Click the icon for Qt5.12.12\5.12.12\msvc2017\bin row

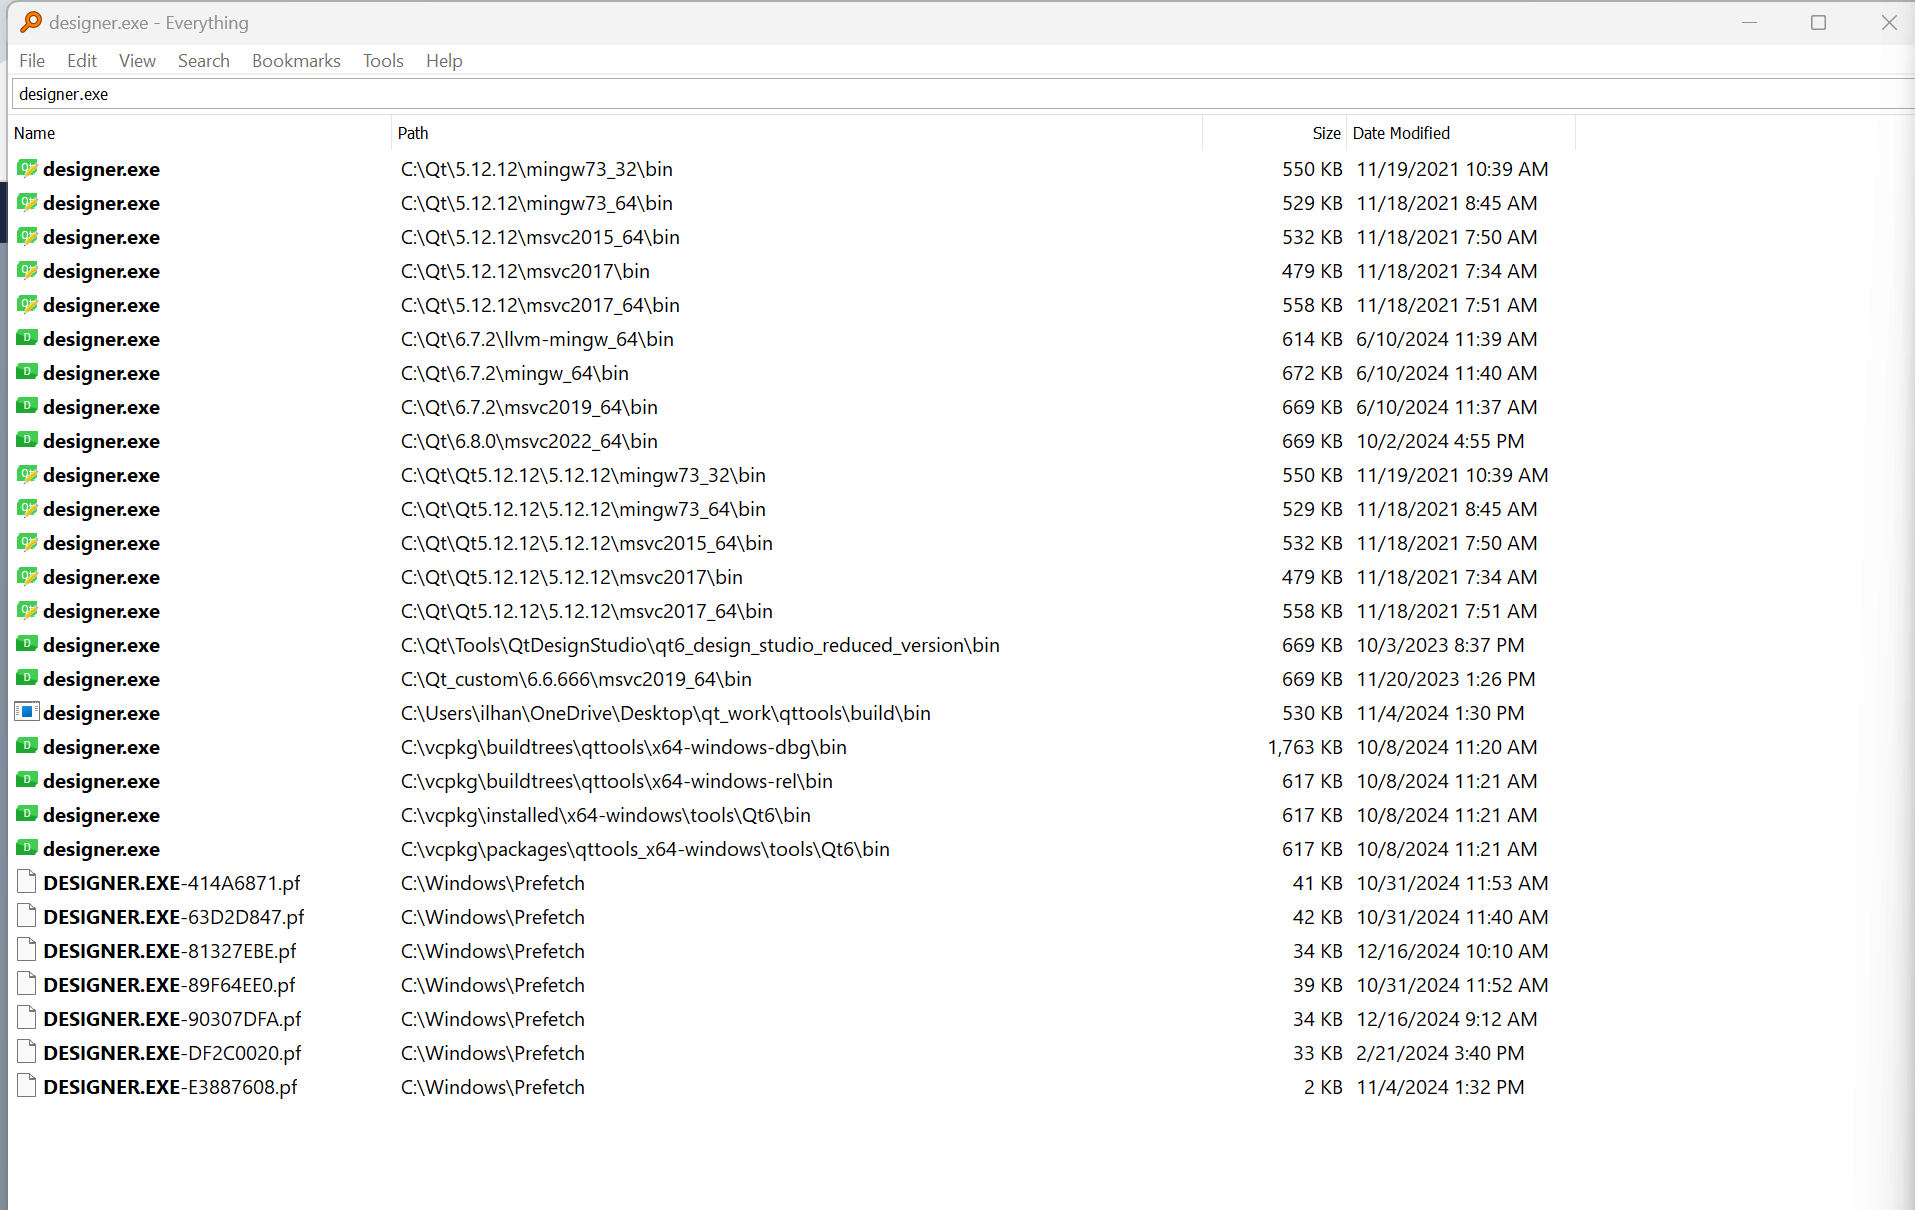click(x=27, y=576)
